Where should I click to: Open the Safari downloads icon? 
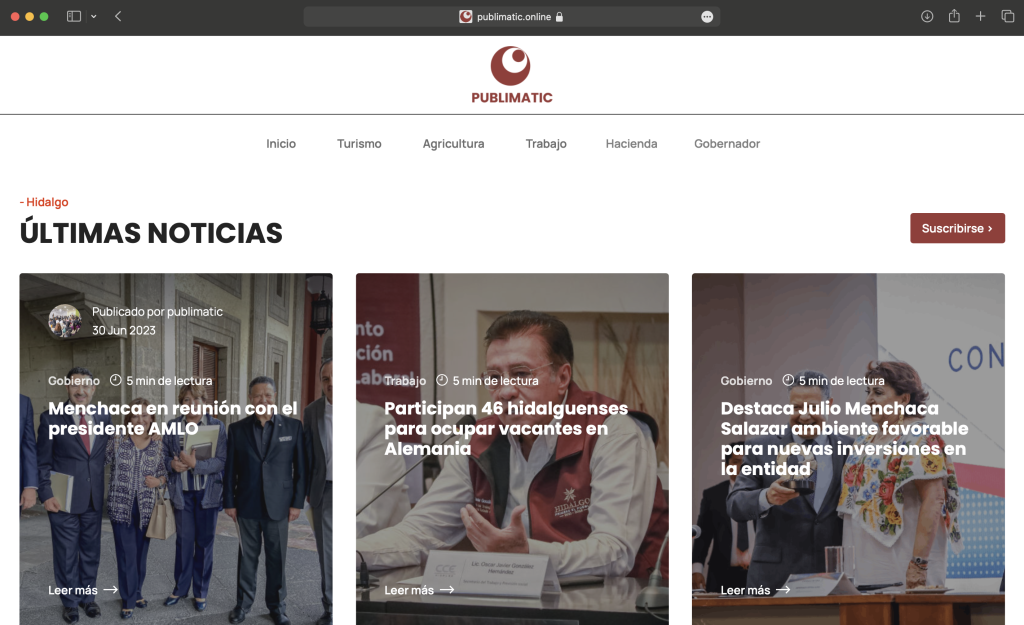click(927, 16)
